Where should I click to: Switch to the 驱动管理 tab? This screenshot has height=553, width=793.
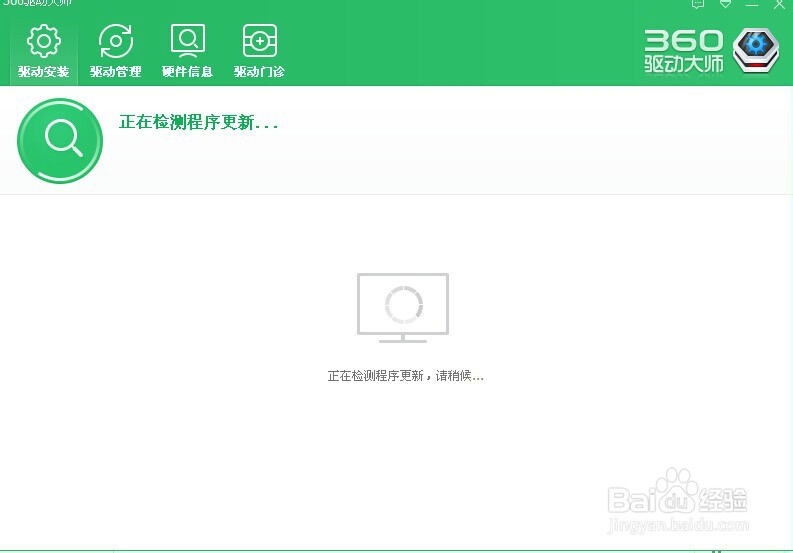(115, 51)
